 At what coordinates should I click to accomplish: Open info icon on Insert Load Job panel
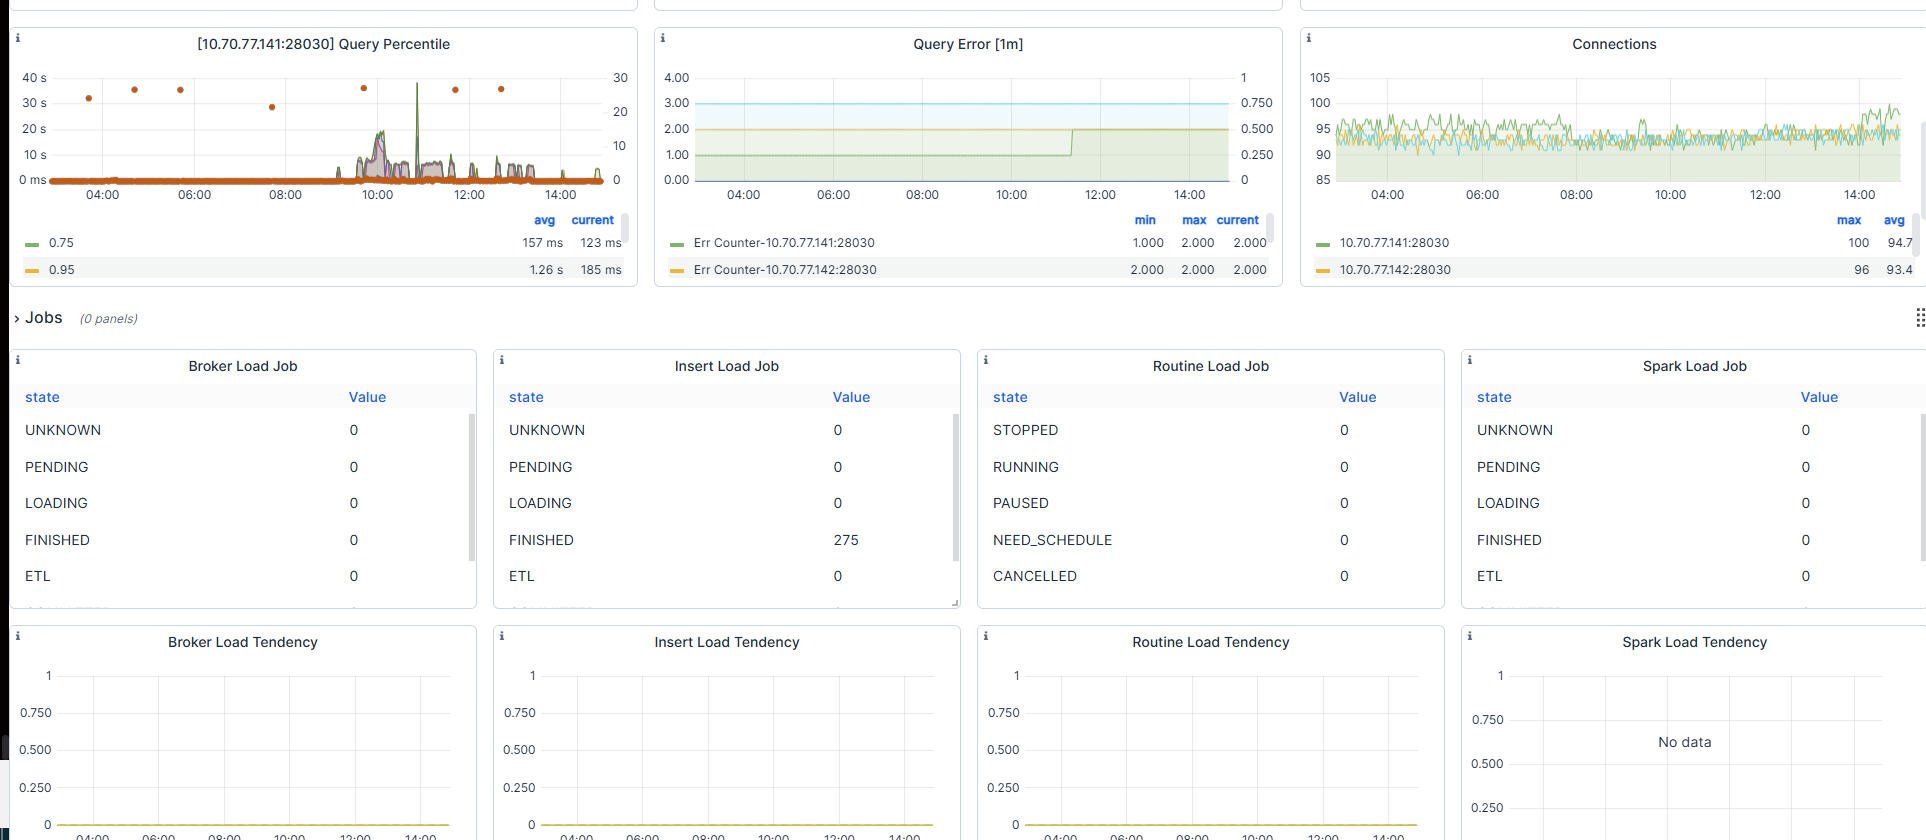pos(502,360)
